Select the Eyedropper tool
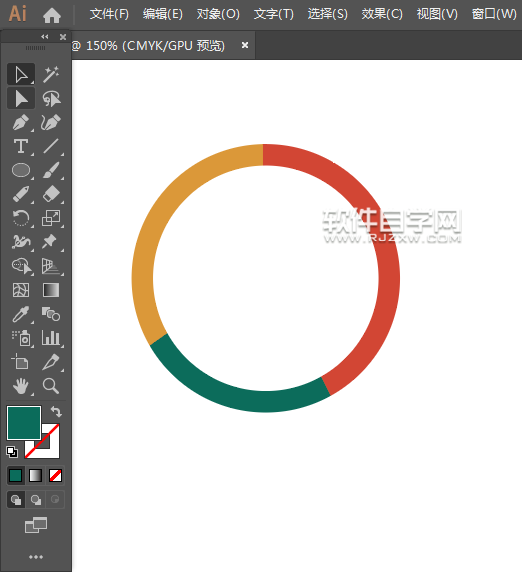 pyautogui.click(x=21, y=314)
